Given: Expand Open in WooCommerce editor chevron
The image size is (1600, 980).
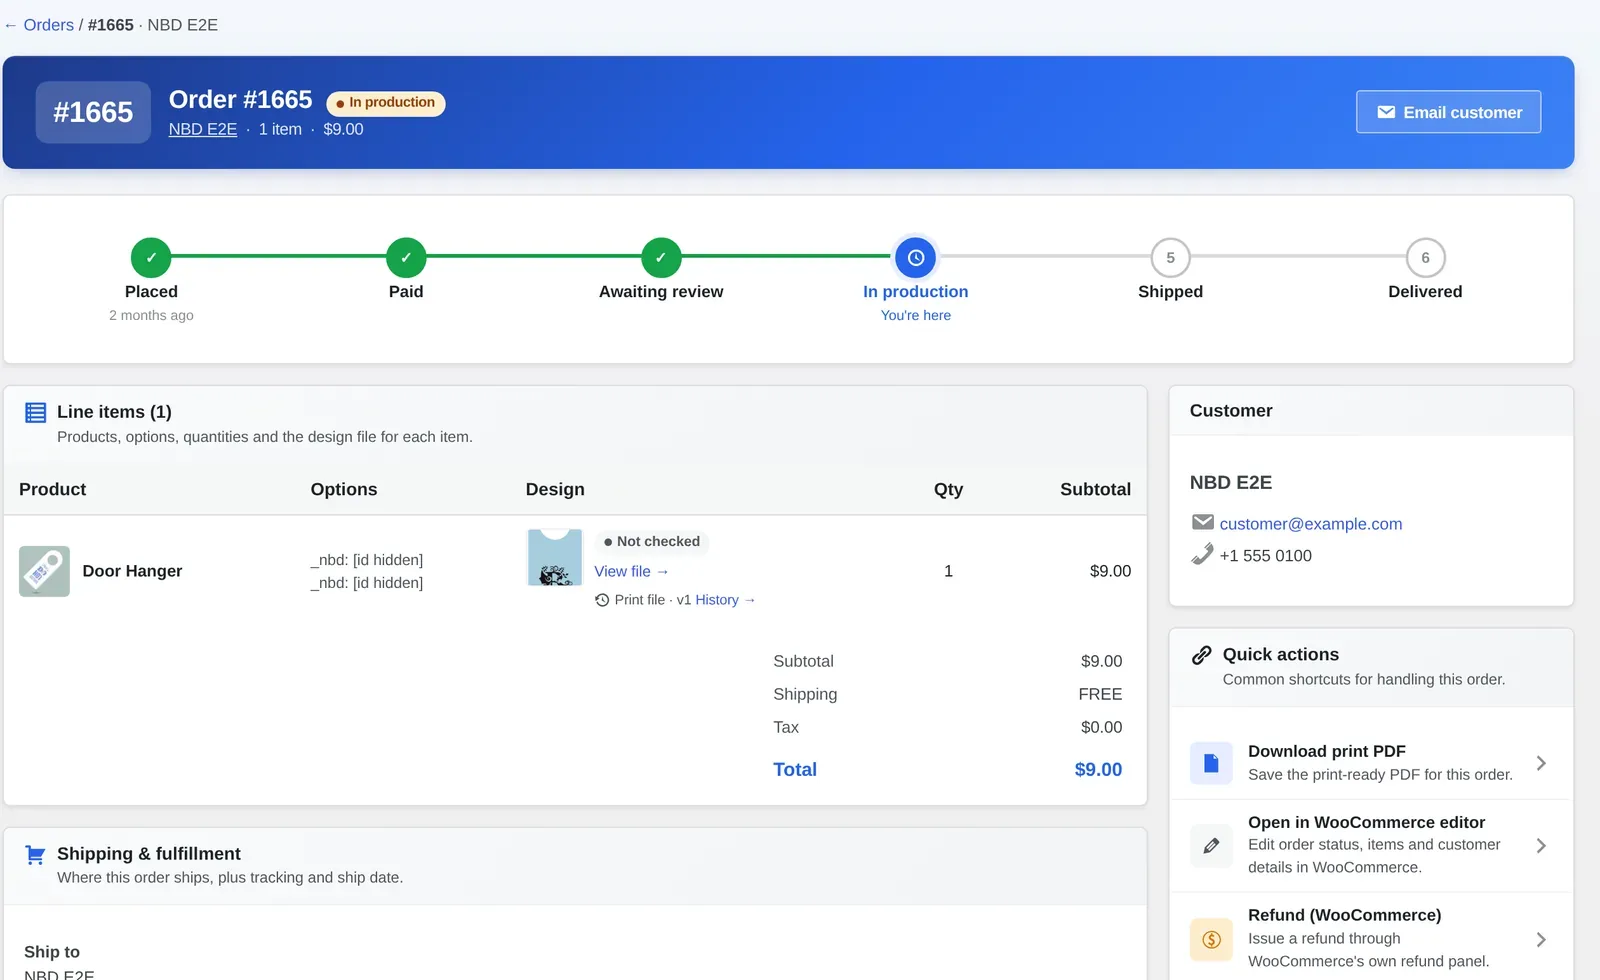Looking at the screenshot, I should point(1541,846).
